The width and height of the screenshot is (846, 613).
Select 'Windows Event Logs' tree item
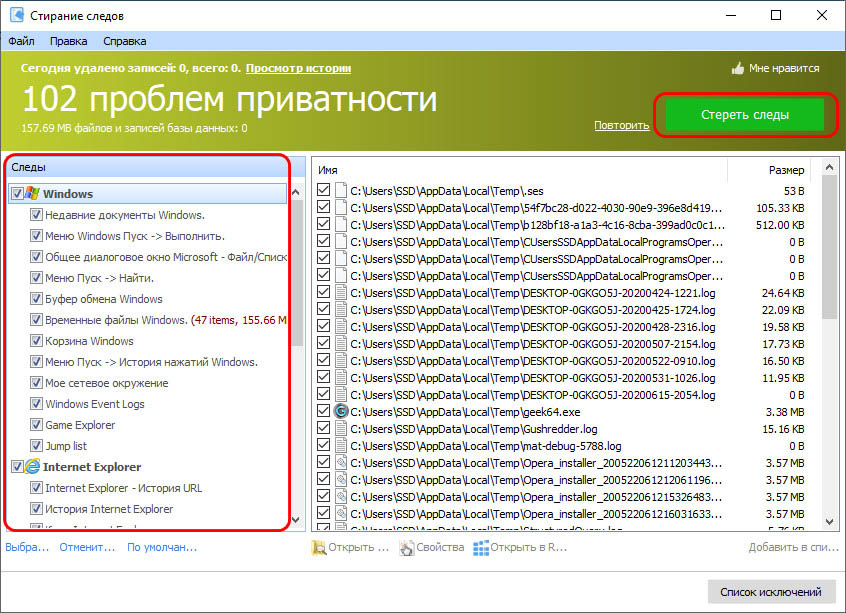(94, 404)
